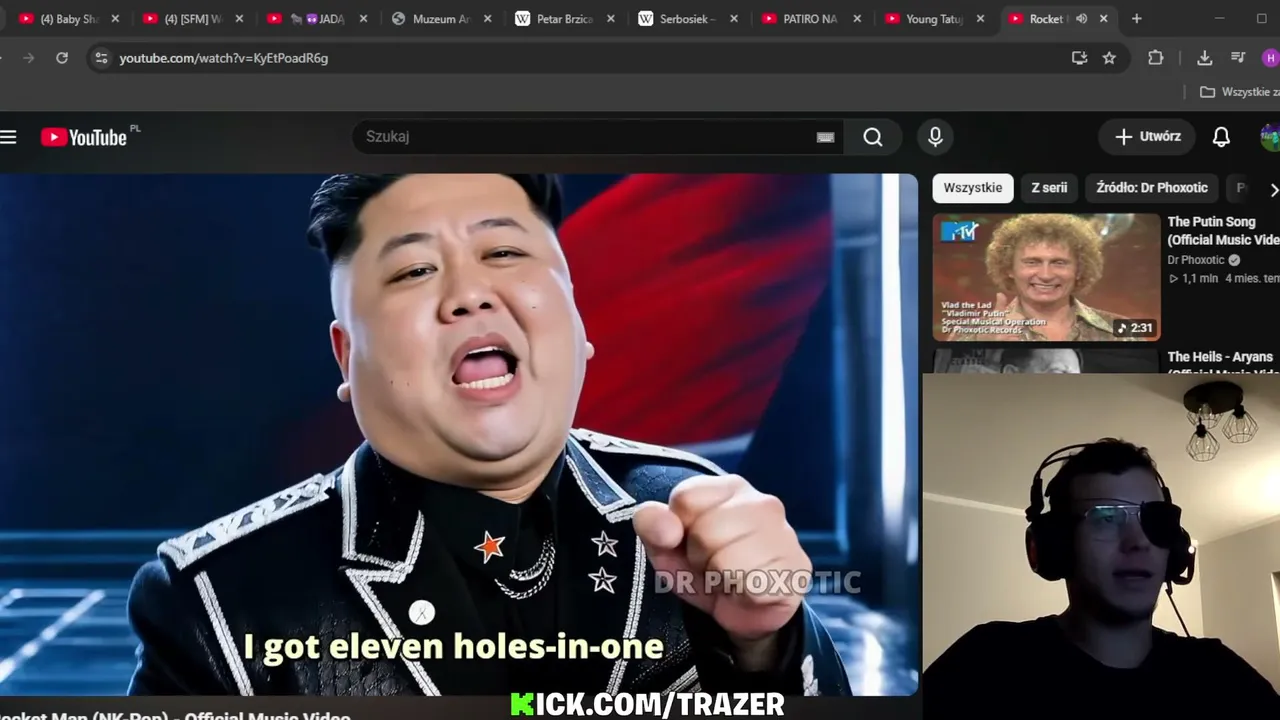Open The Putin Song title link
Image resolution: width=1280 pixels, height=720 pixels.
(1223, 231)
